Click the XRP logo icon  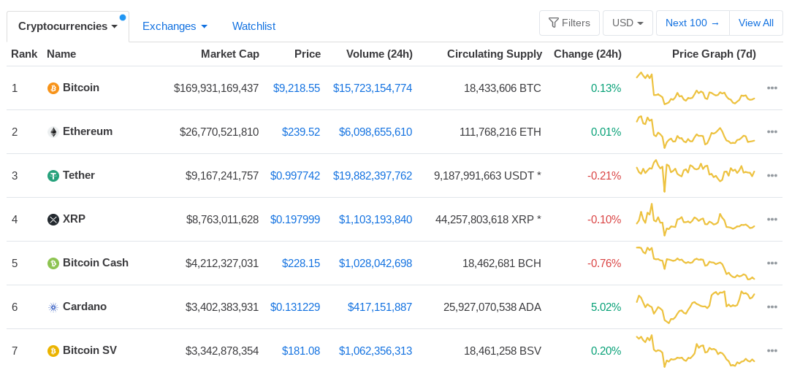53,220
